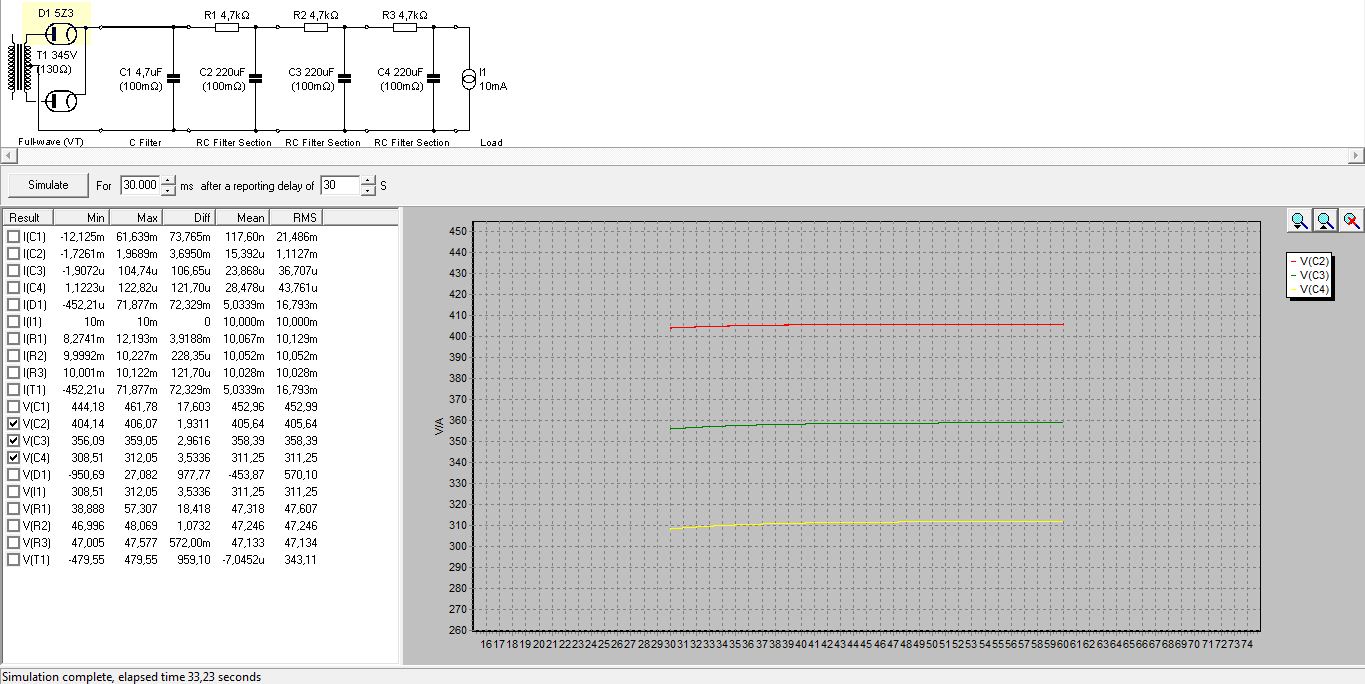This screenshot has width=1365, height=684.
Task: Select the C3 220uF capacitor symbol
Action: coord(344,79)
